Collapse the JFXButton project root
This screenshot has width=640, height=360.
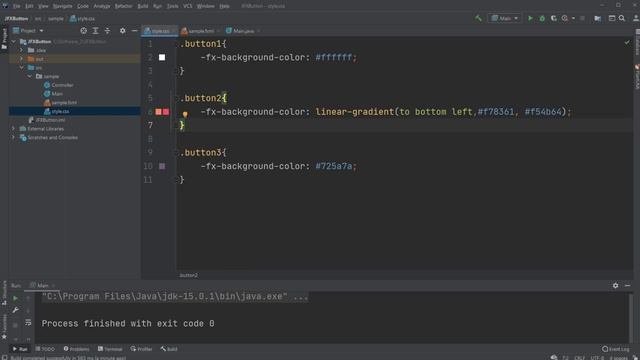(13, 42)
